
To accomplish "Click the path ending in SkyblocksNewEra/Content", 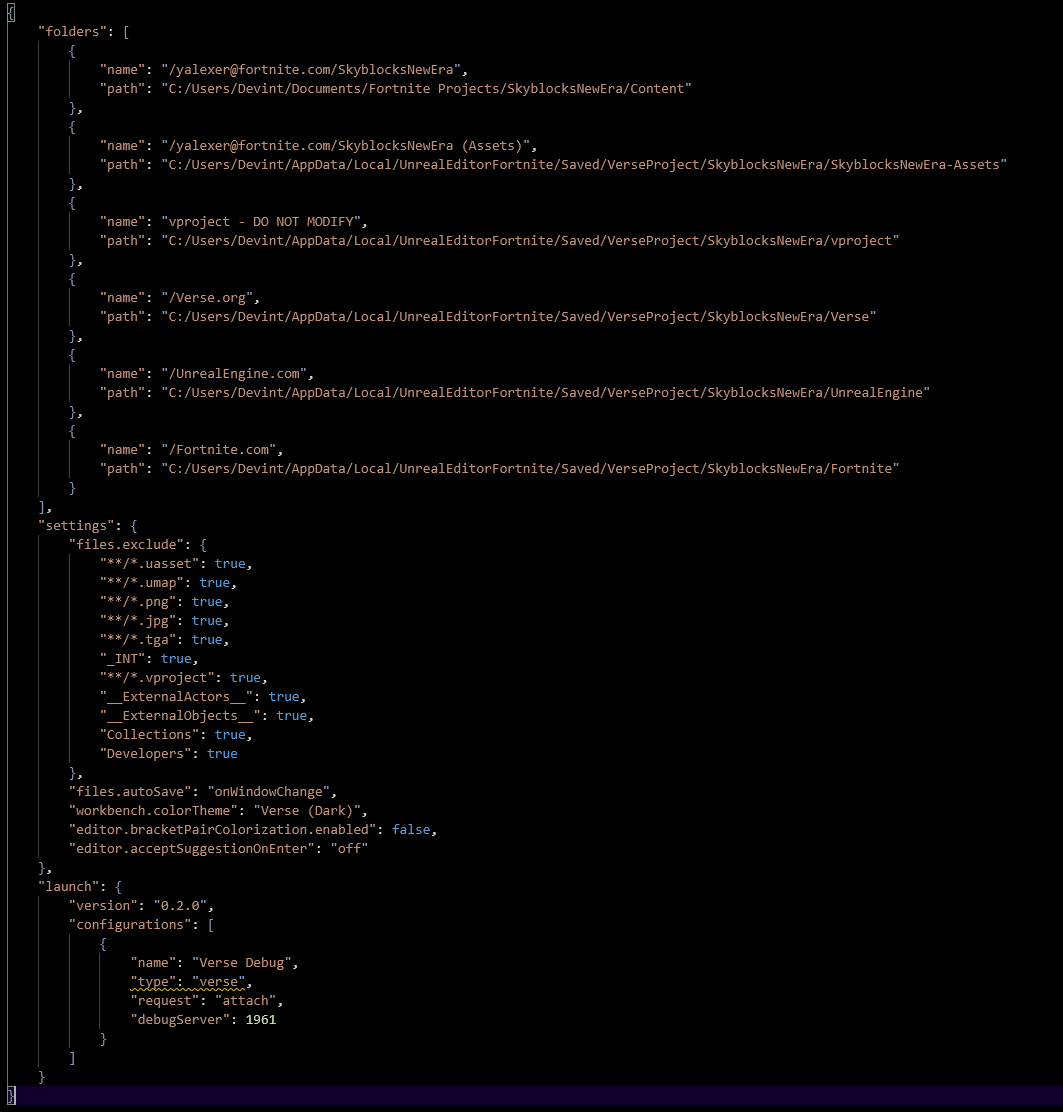I will pos(426,89).
